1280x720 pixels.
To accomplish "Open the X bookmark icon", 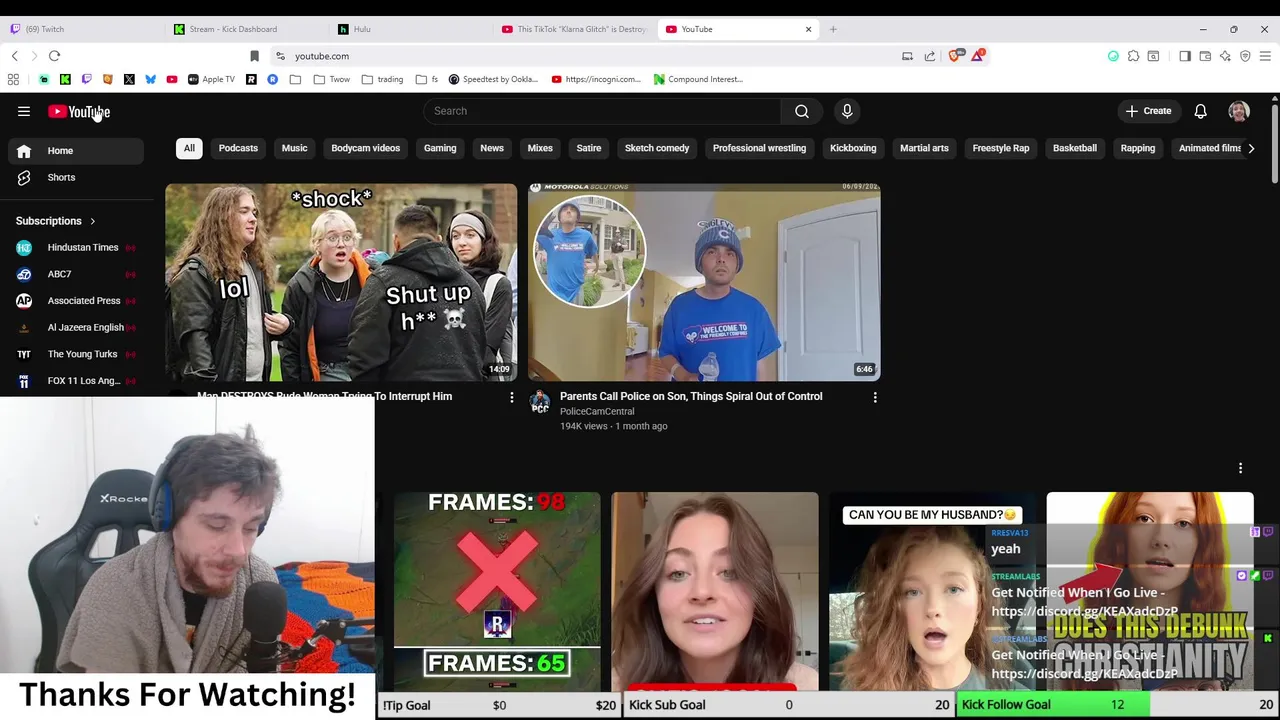I will [x=129, y=79].
